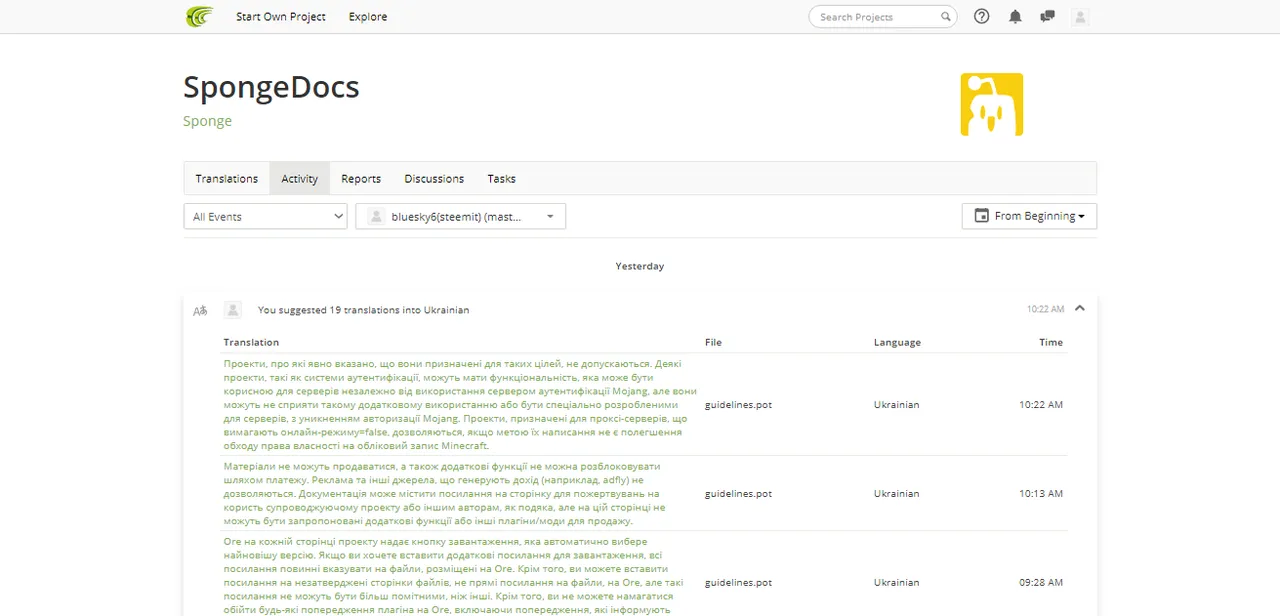Open the notifications bell icon
This screenshot has width=1280, height=616.
click(1015, 16)
